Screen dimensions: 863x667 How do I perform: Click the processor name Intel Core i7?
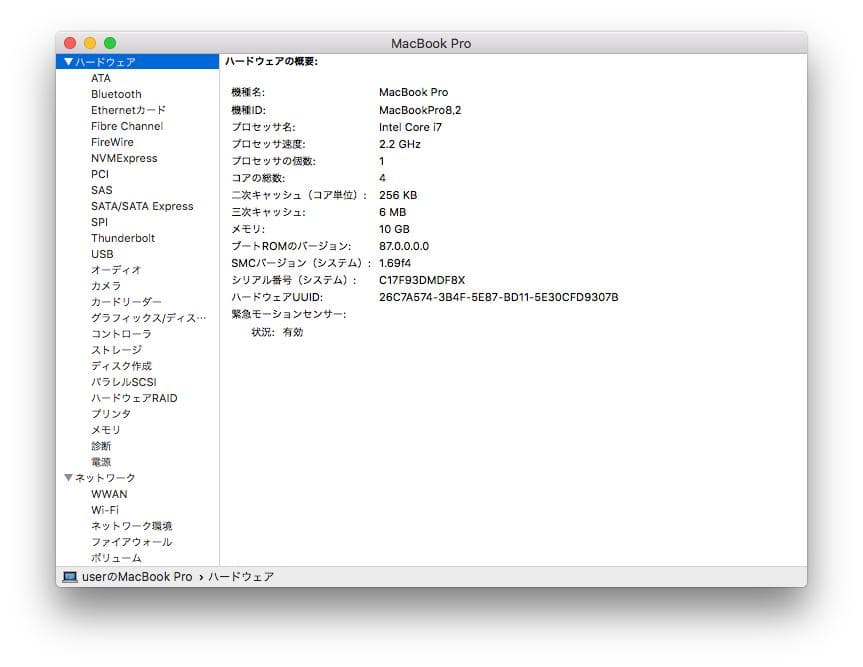point(410,127)
